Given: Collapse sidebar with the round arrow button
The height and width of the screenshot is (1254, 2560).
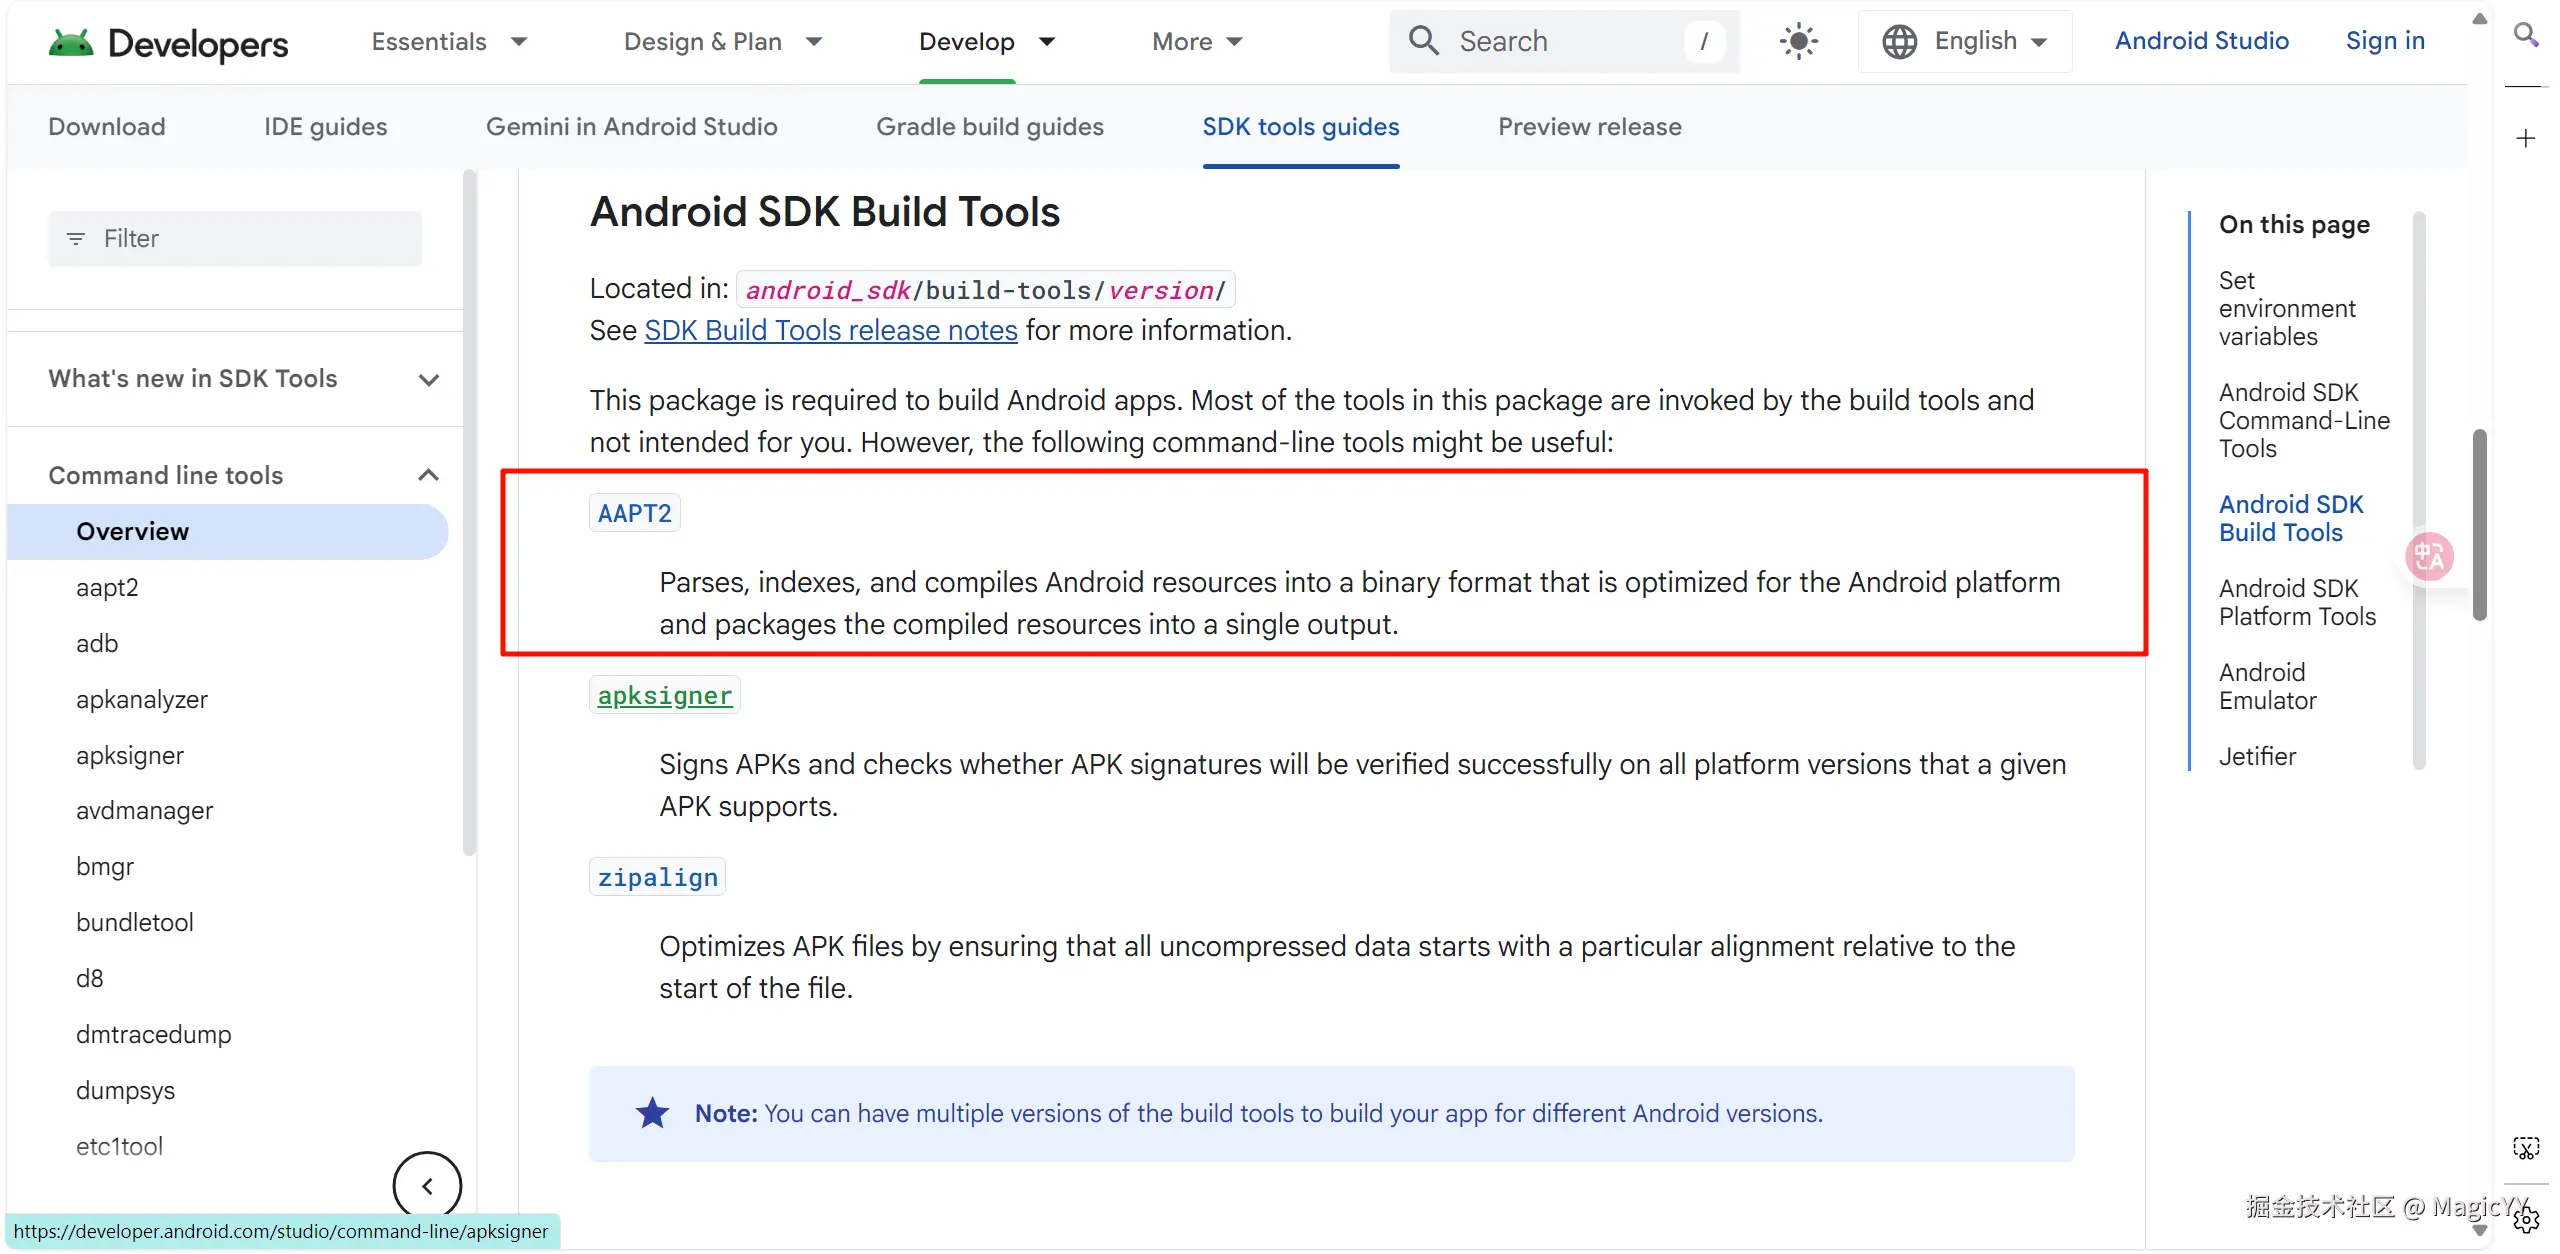Looking at the screenshot, I should point(427,1186).
